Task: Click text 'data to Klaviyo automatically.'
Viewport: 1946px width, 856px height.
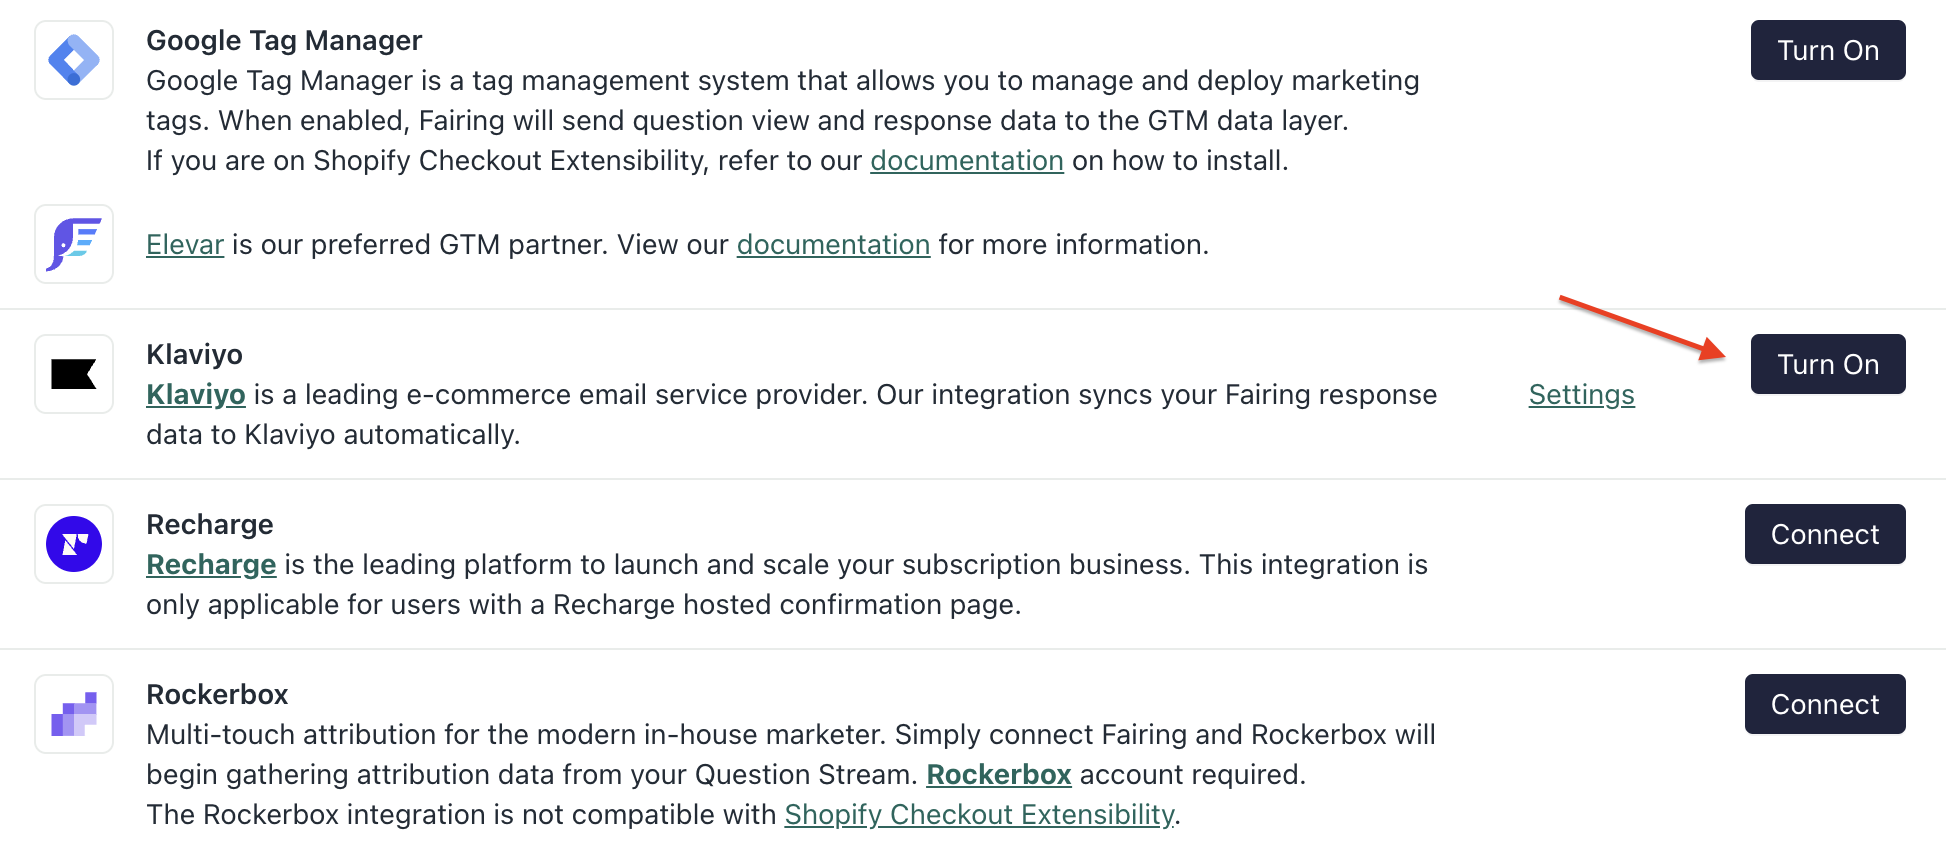Action: point(333,435)
